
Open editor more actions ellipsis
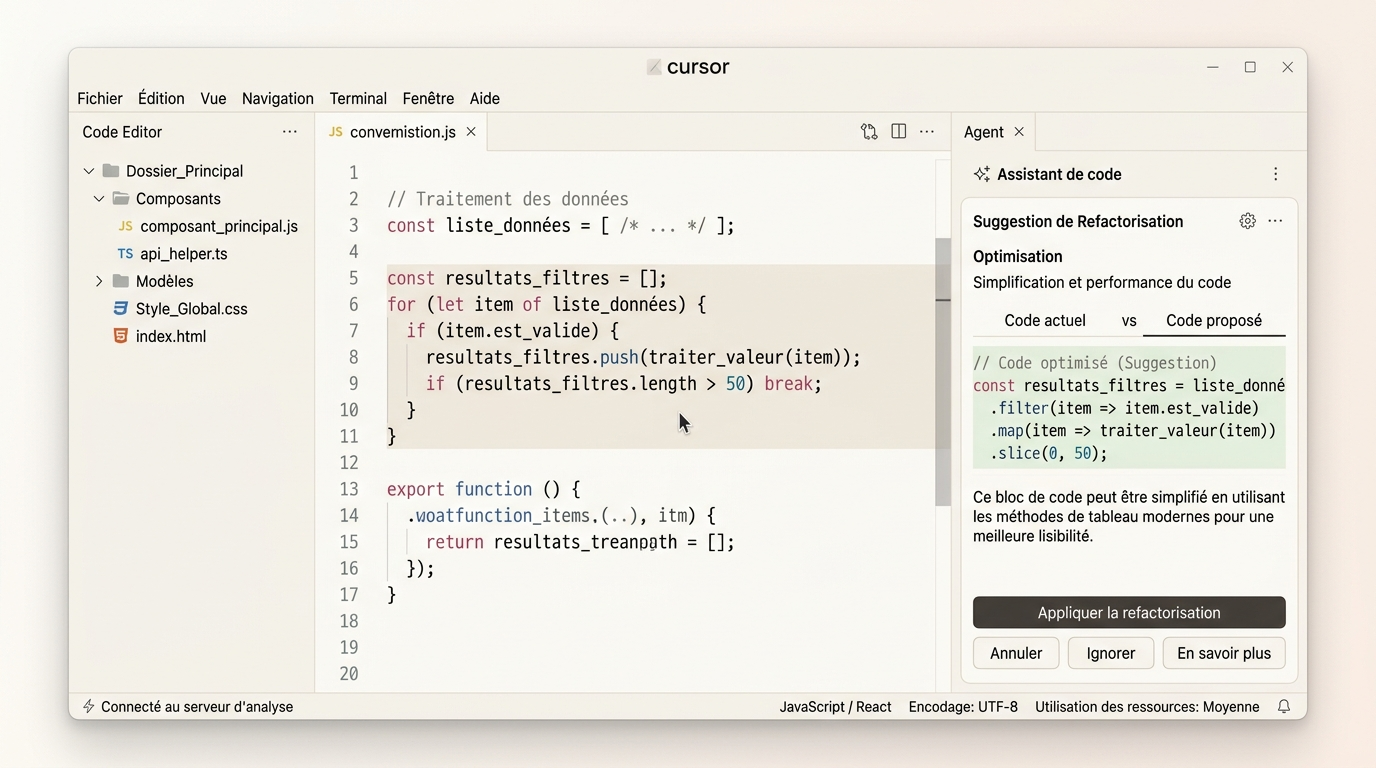(x=927, y=132)
